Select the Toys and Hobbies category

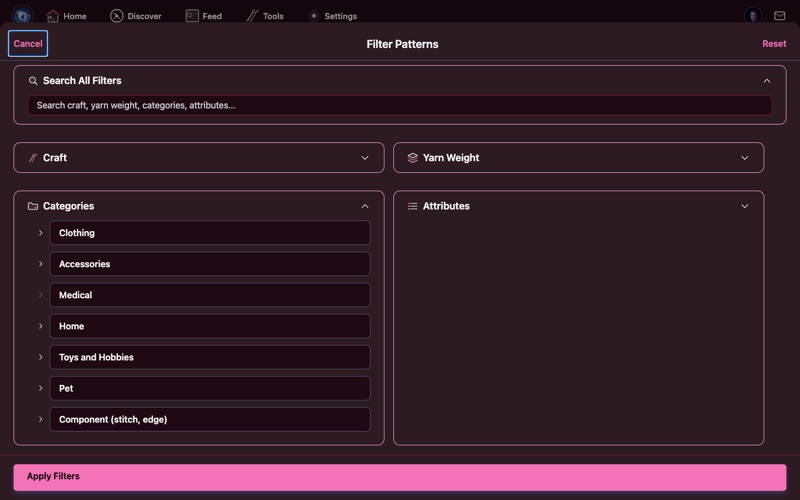210,357
